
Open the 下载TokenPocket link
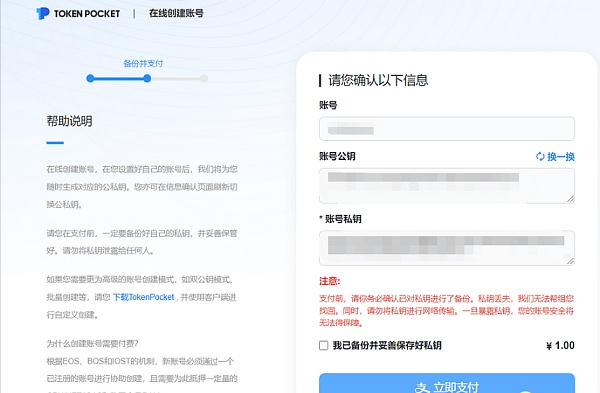point(143,297)
